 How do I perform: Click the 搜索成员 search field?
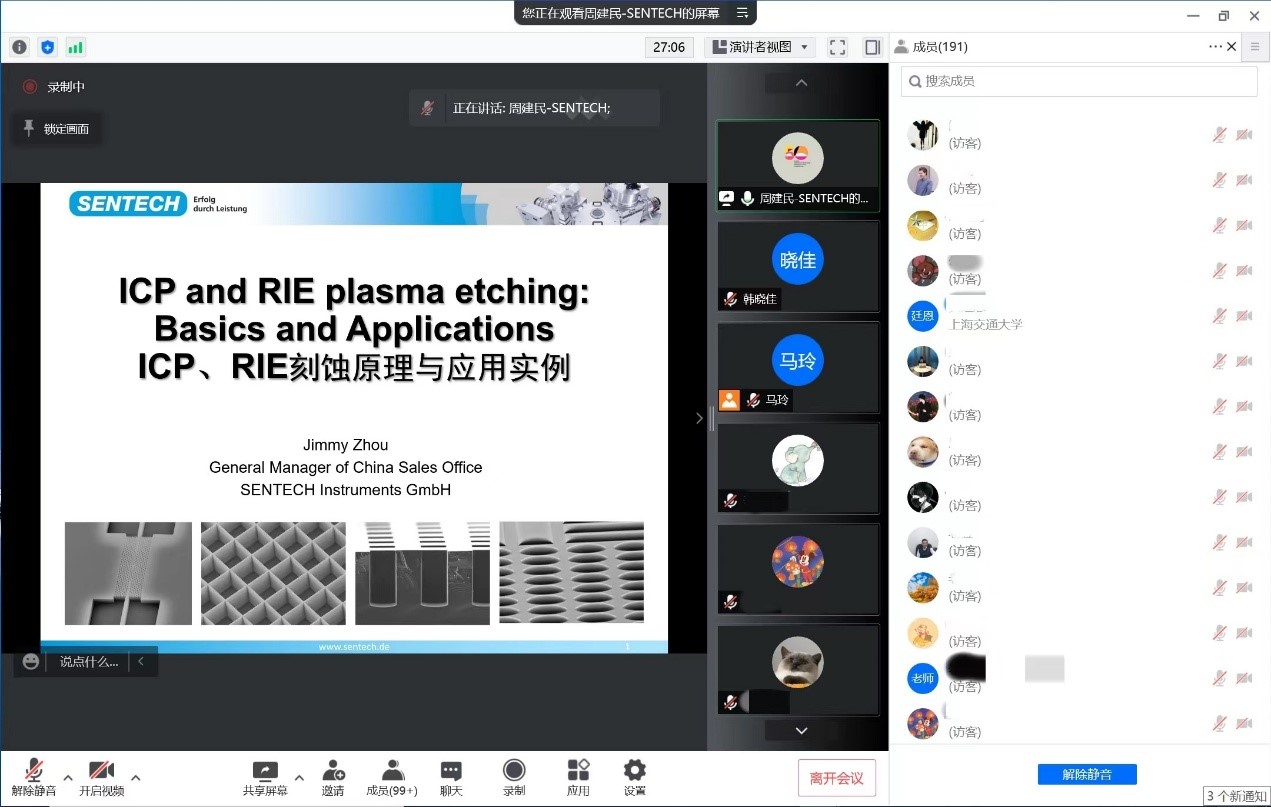[1080, 81]
